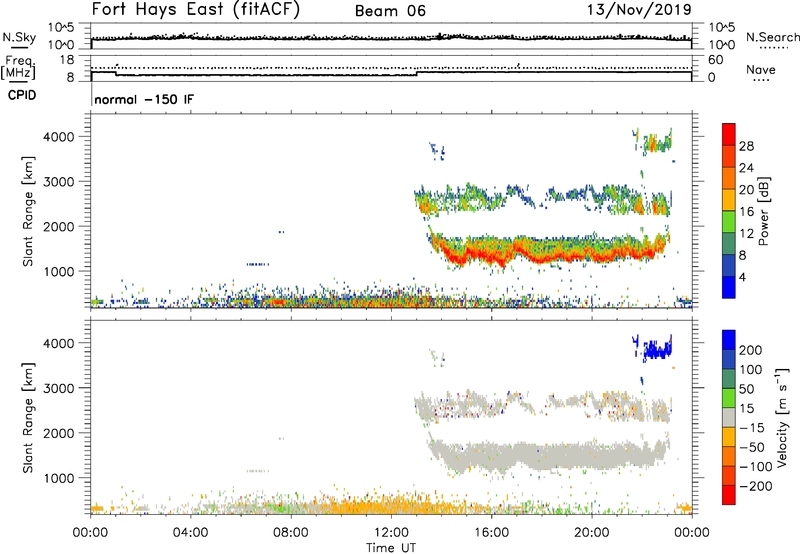Click the "Time UT" axis label
This screenshot has height=554, width=800.
point(391,548)
